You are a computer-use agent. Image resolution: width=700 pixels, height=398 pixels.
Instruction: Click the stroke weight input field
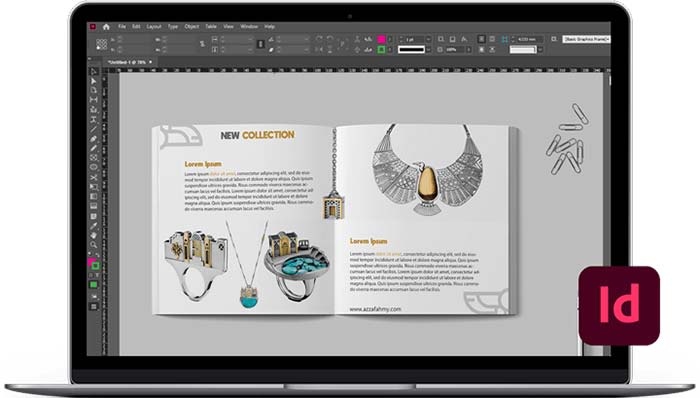coord(415,40)
